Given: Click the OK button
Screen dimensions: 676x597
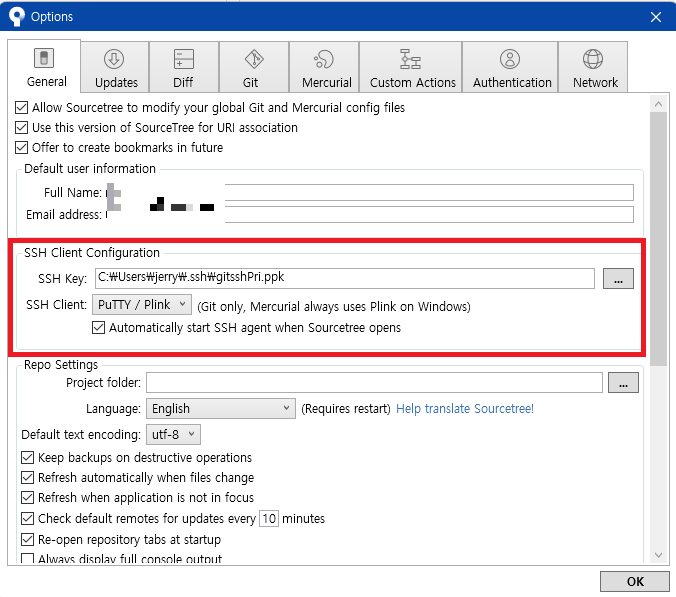Looking at the screenshot, I should [635, 581].
